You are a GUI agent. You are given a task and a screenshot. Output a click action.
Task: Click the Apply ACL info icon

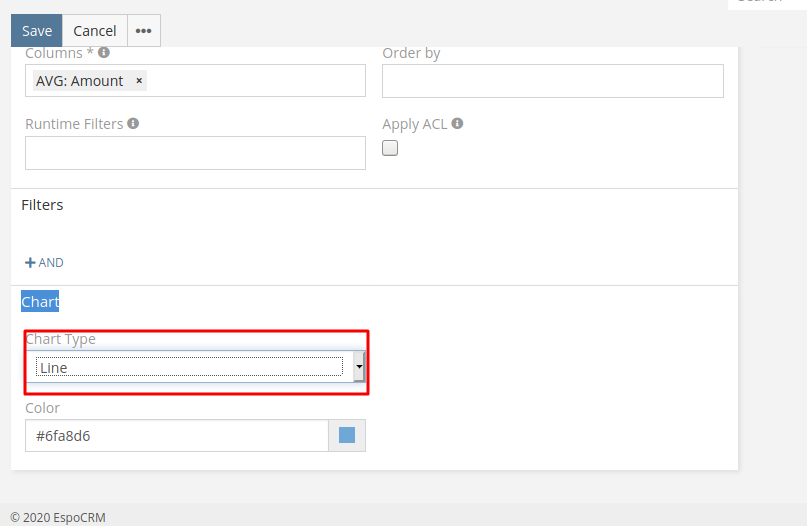pyautogui.click(x=457, y=124)
